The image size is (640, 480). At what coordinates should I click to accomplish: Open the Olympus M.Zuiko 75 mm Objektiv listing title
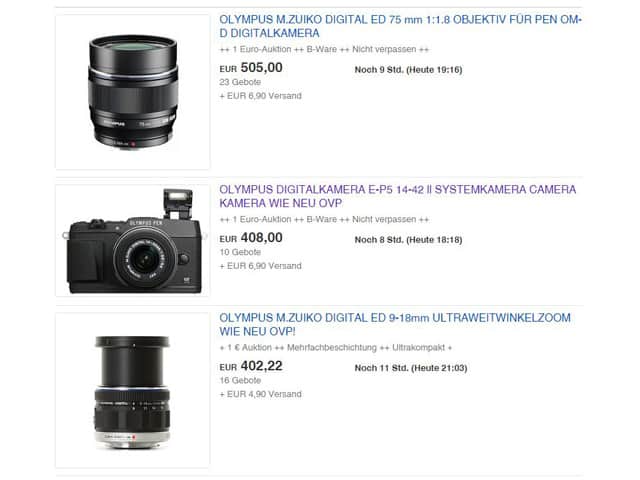coord(400,26)
